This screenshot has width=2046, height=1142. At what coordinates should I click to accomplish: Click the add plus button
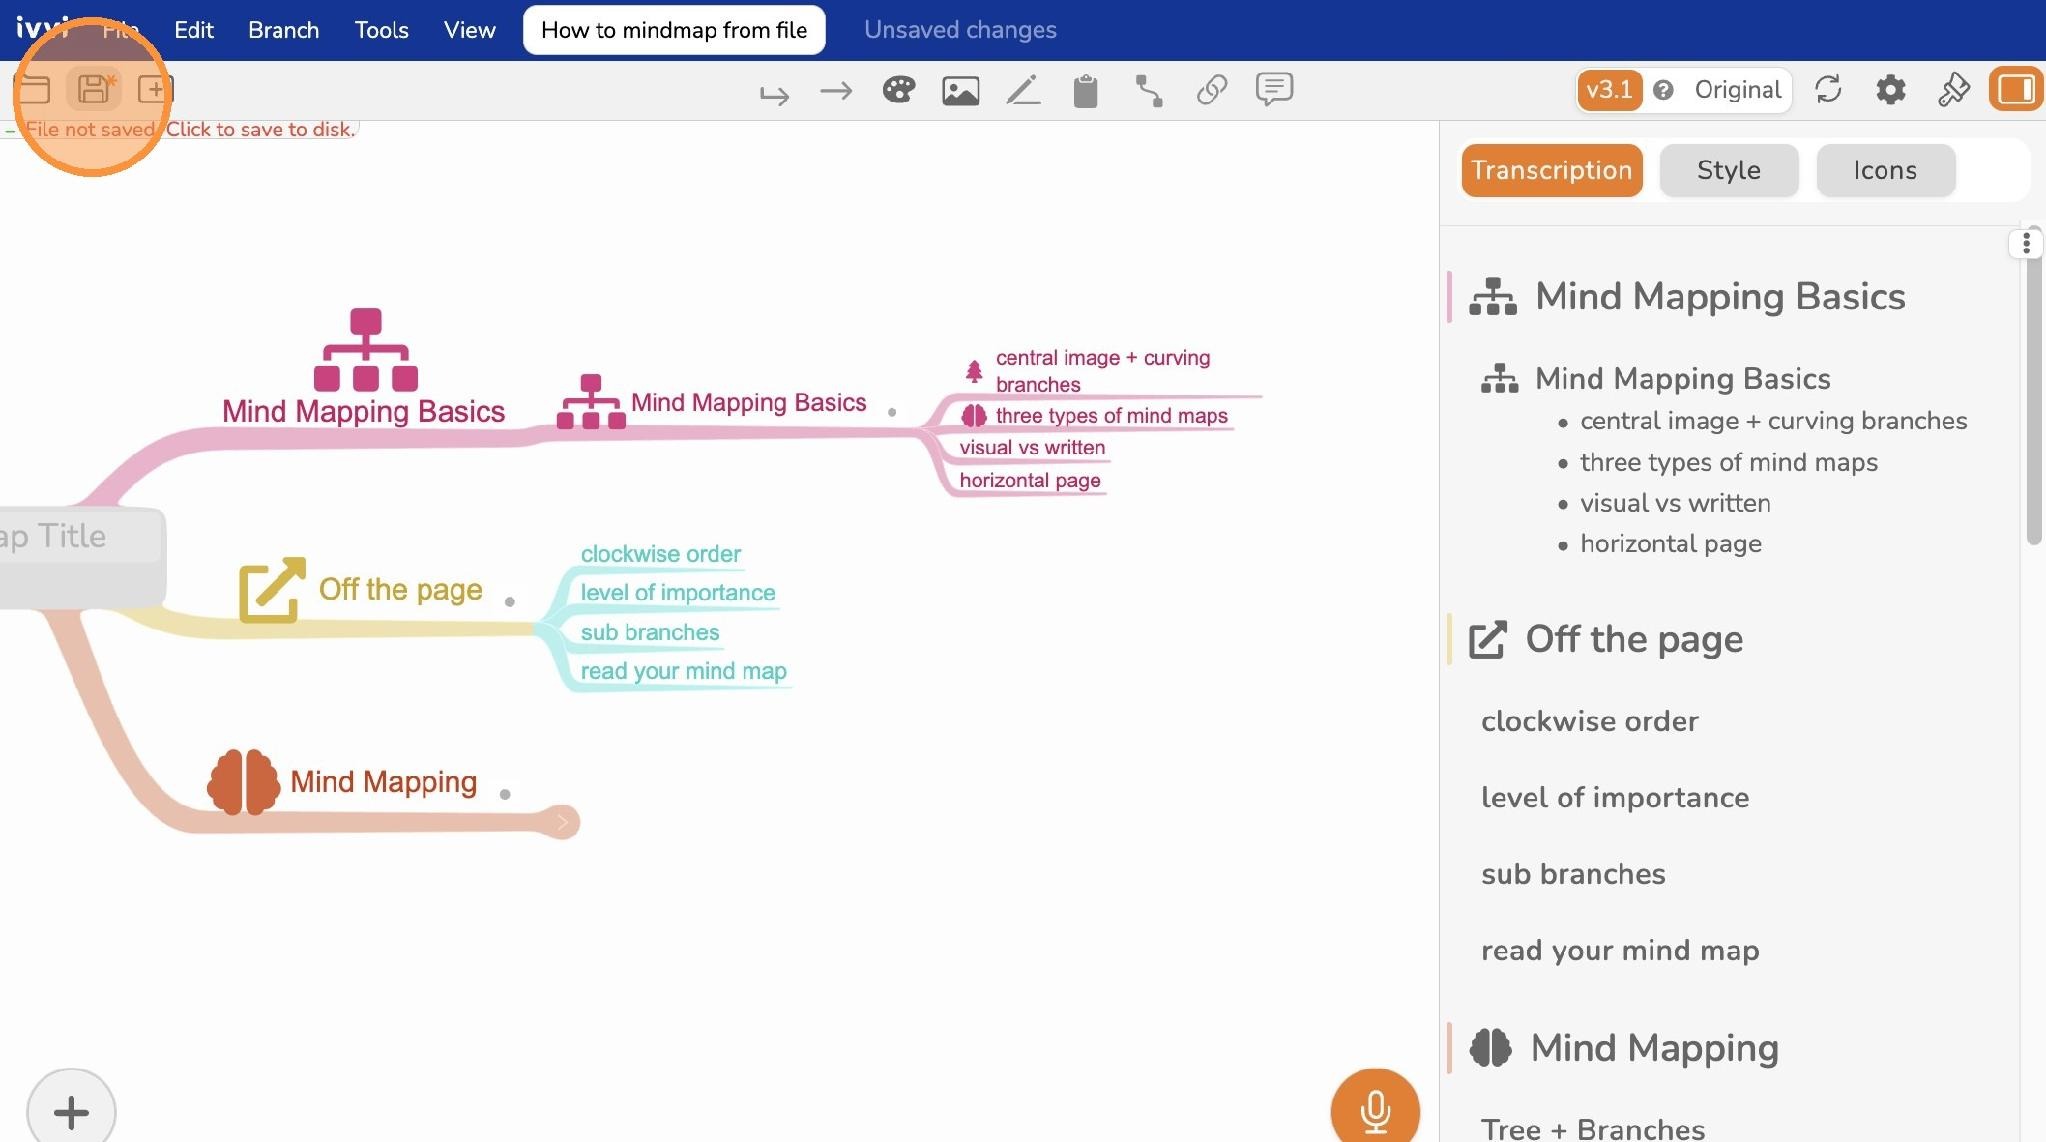pos(71,1111)
